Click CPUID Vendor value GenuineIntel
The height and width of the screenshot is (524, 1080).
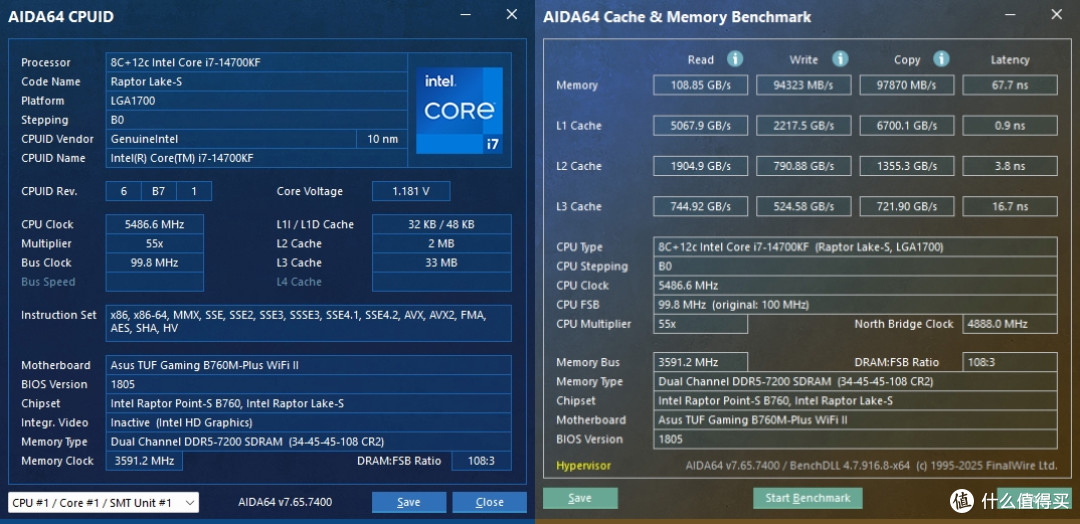tap(231, 139)
